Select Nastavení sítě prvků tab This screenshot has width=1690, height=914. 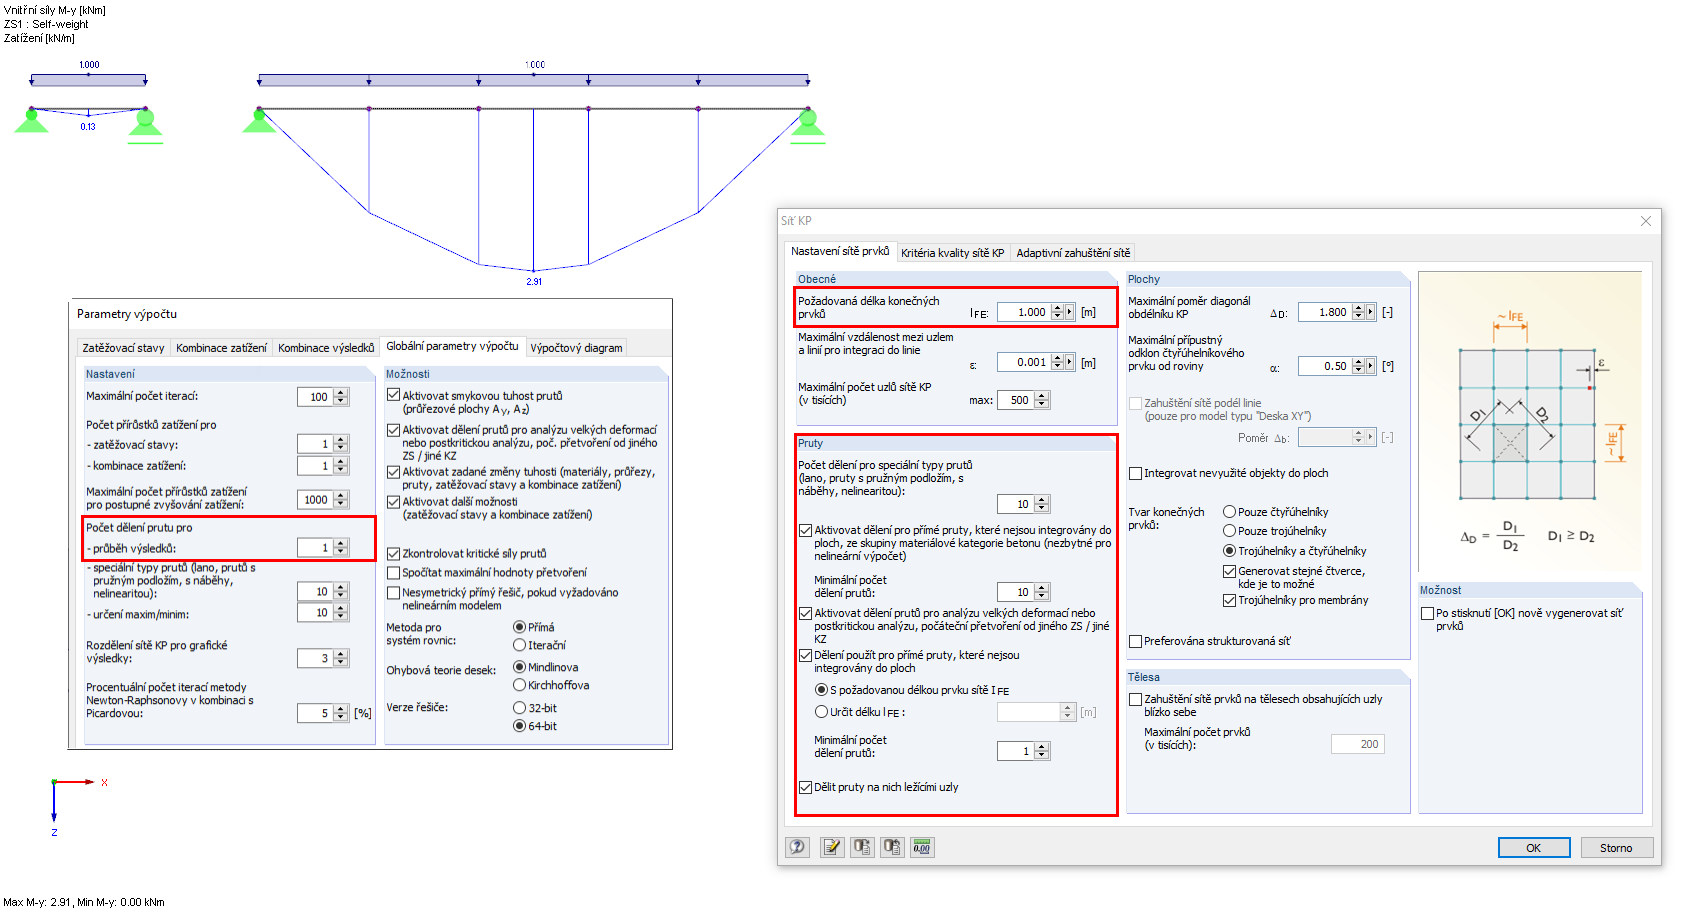839,251
